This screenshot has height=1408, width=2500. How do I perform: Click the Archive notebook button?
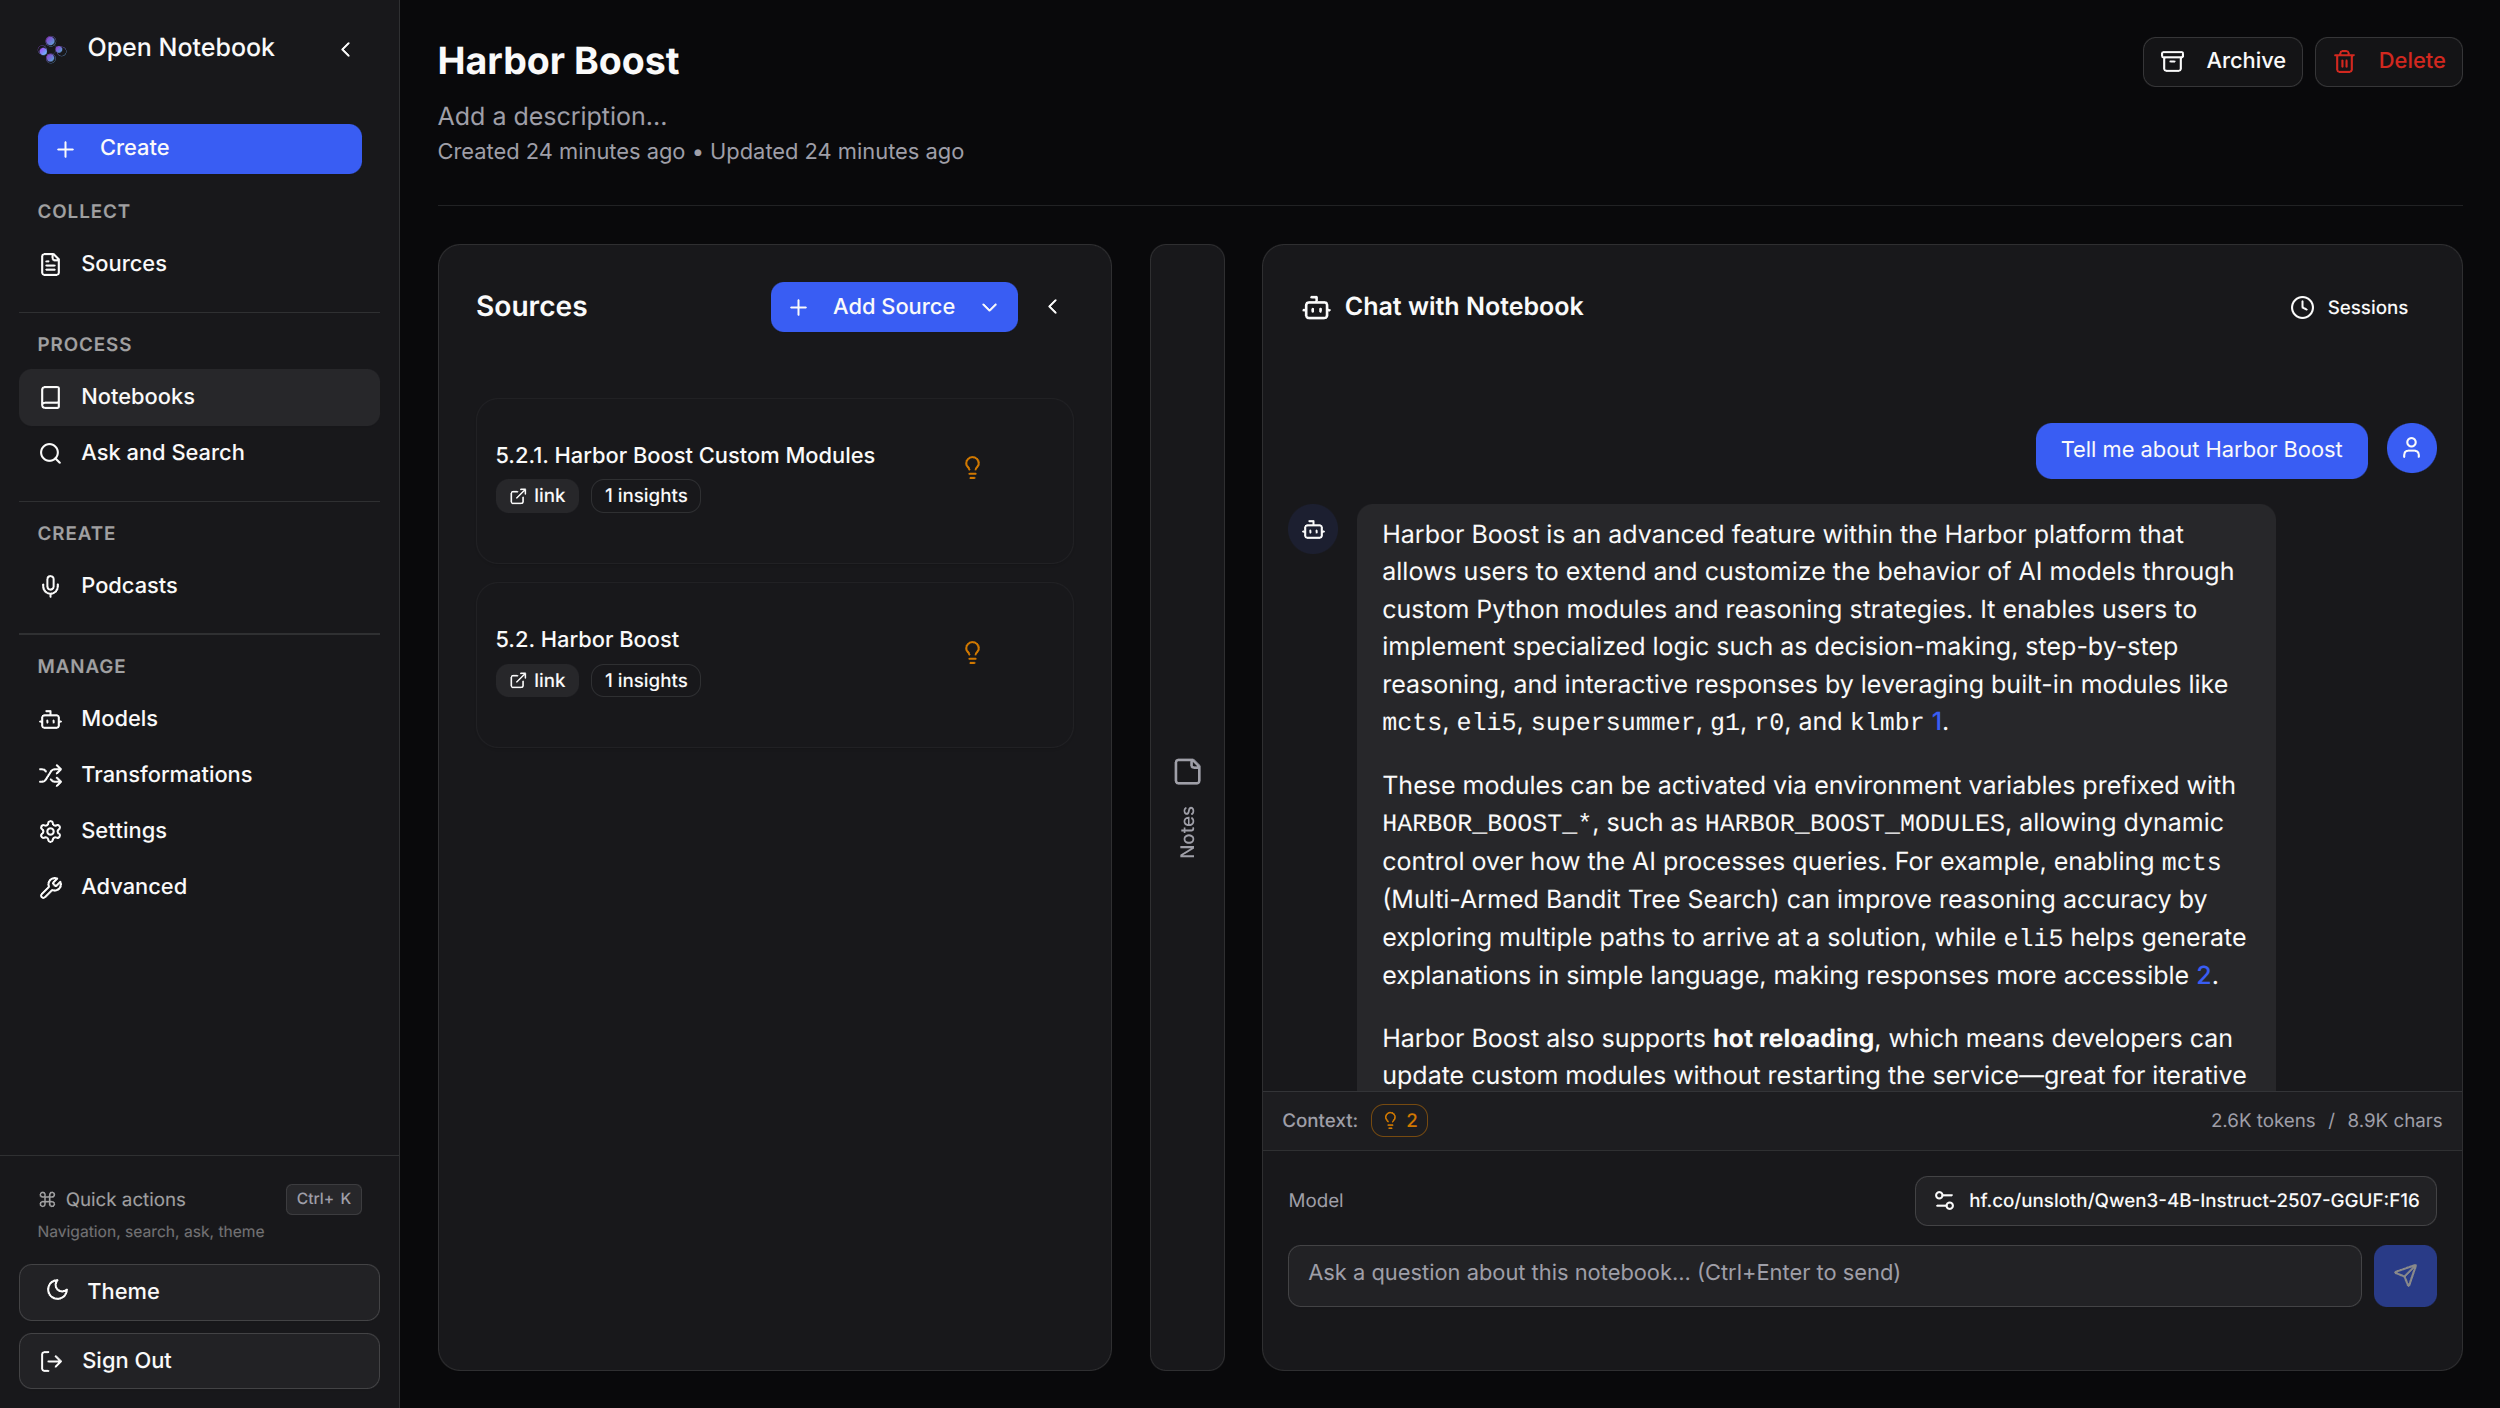[2222, 62]
